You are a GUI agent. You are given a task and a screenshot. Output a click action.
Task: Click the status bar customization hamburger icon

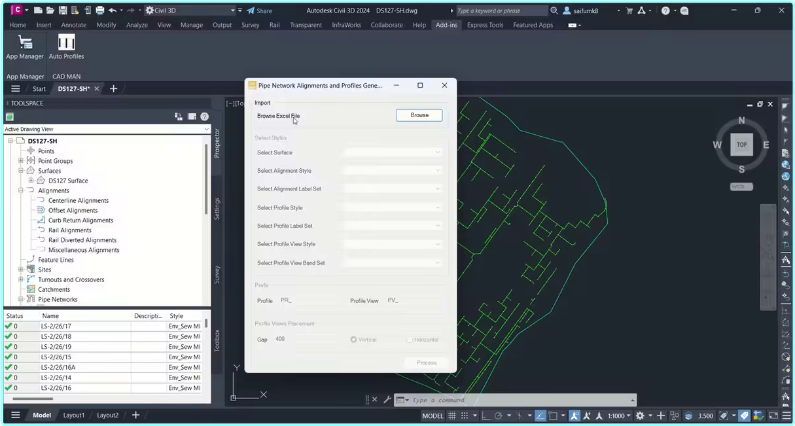[x=786, y=416]
